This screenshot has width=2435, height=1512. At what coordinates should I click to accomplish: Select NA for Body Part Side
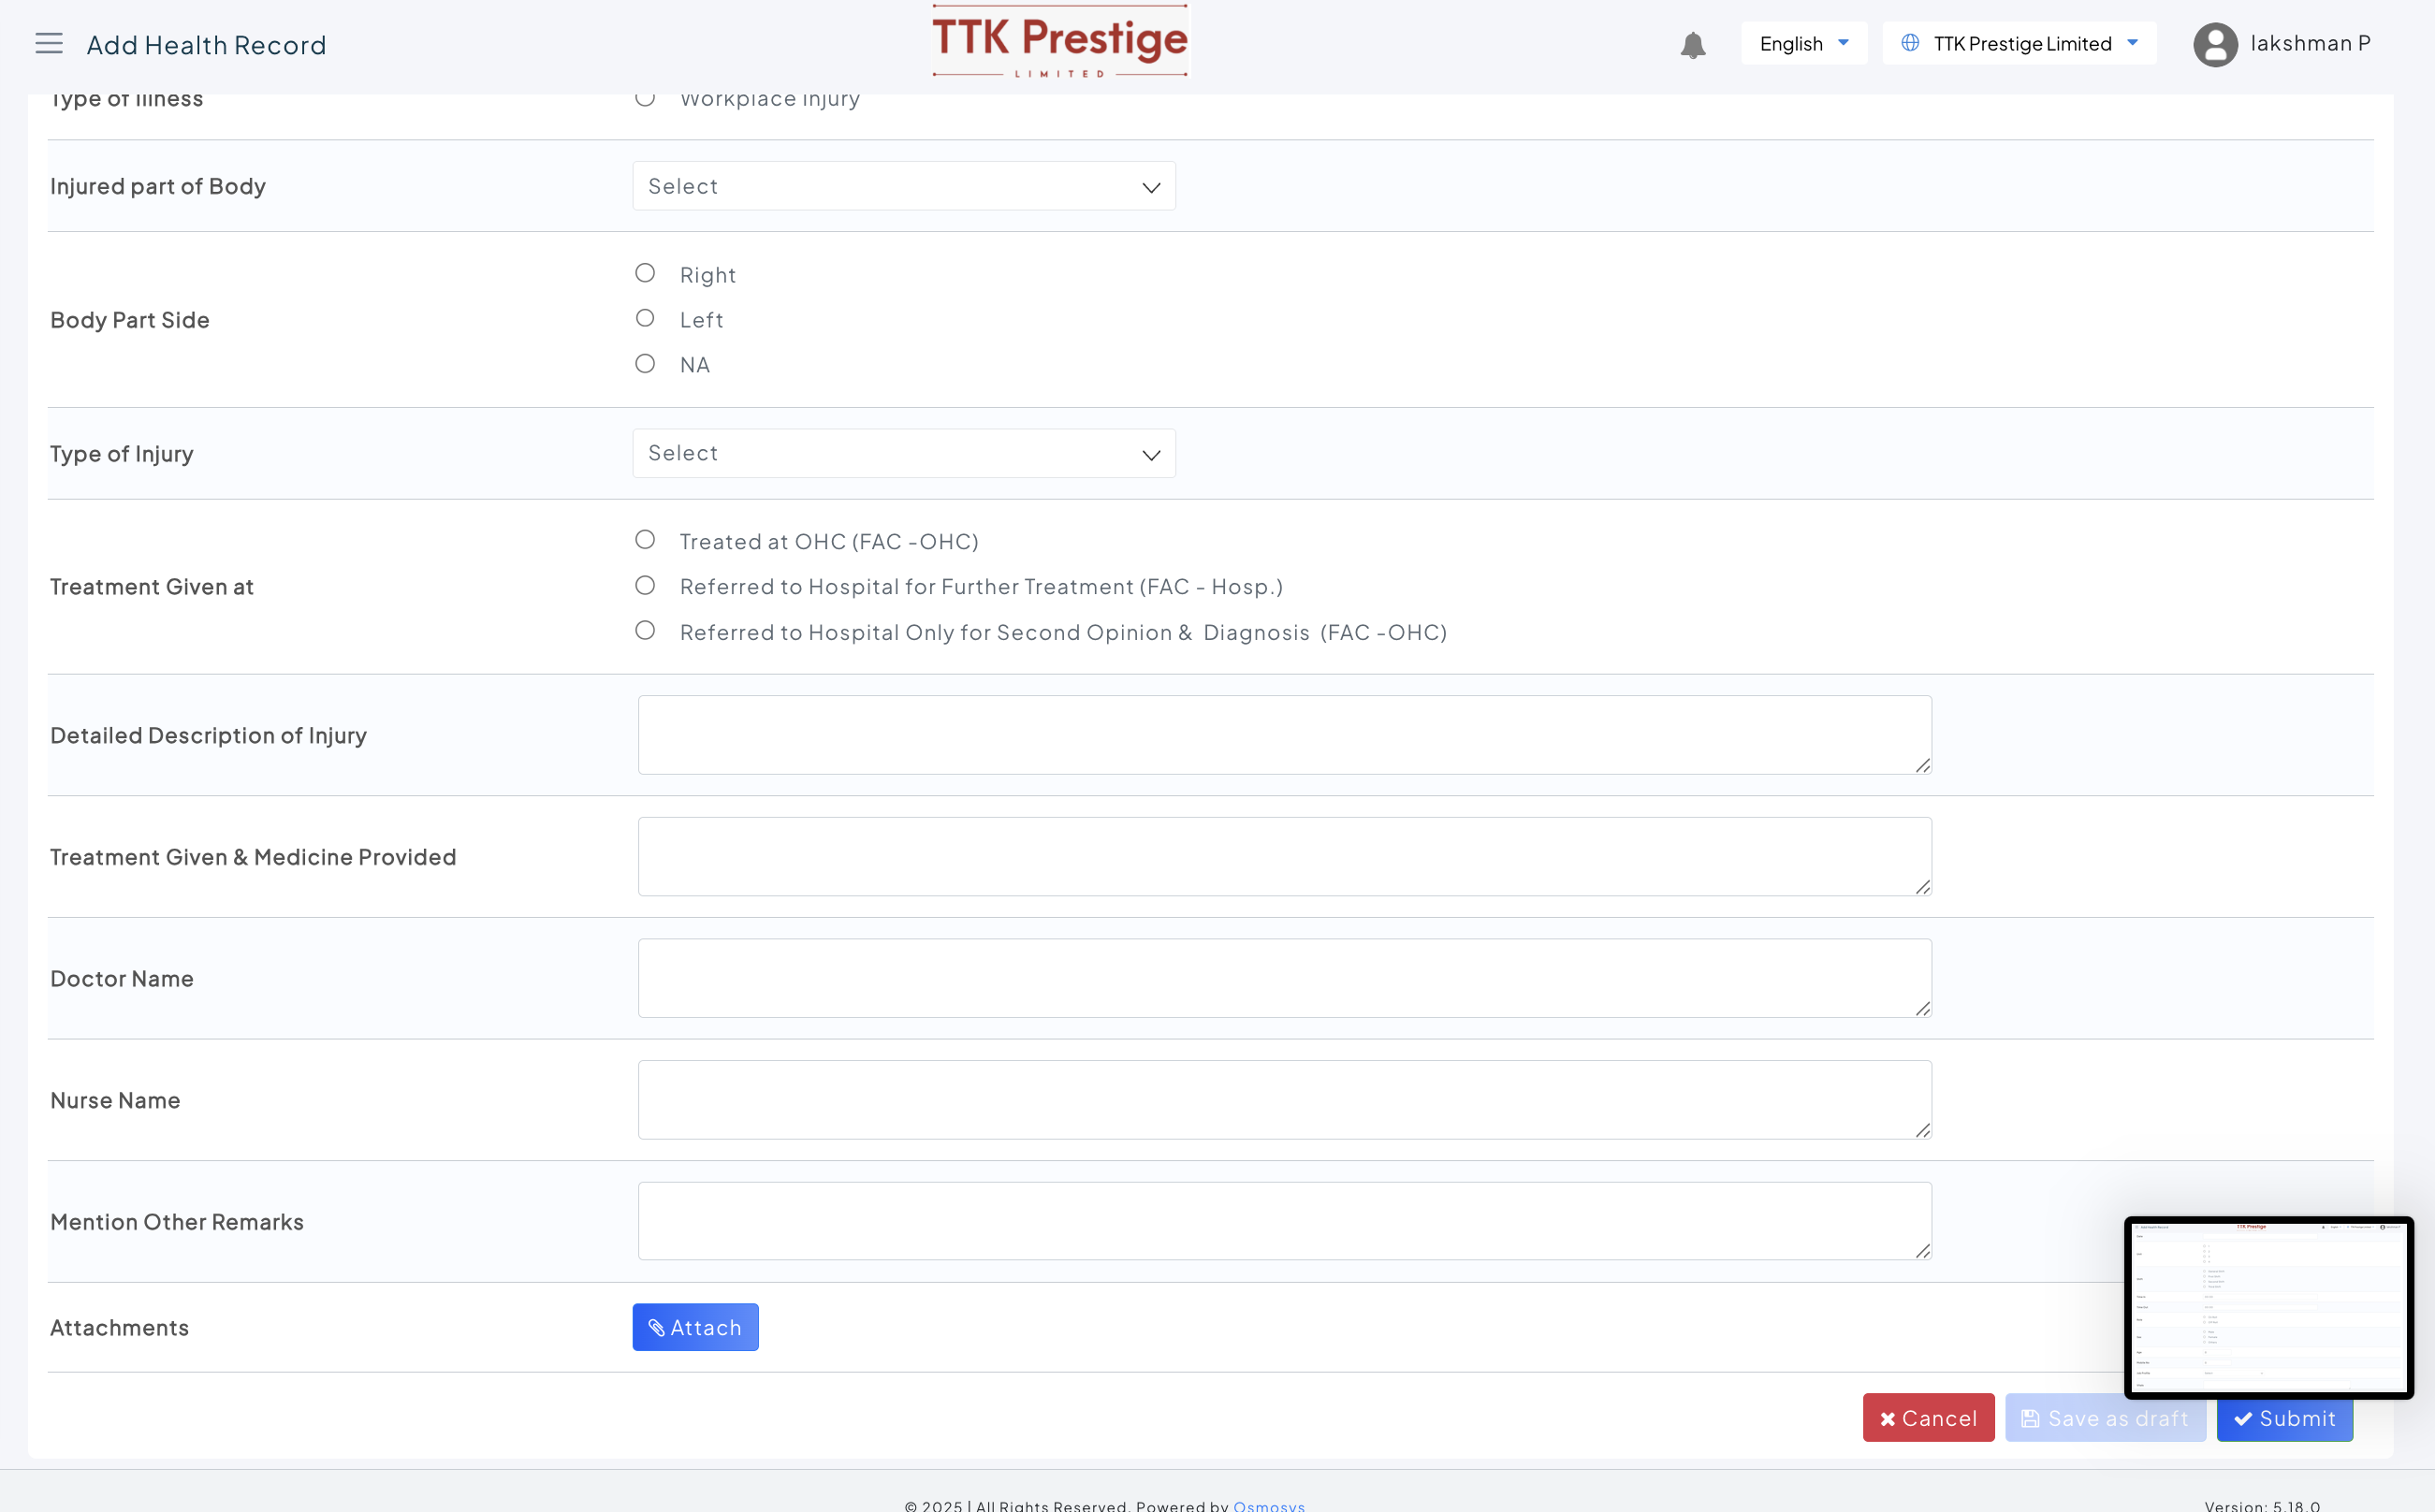(645, 364)
